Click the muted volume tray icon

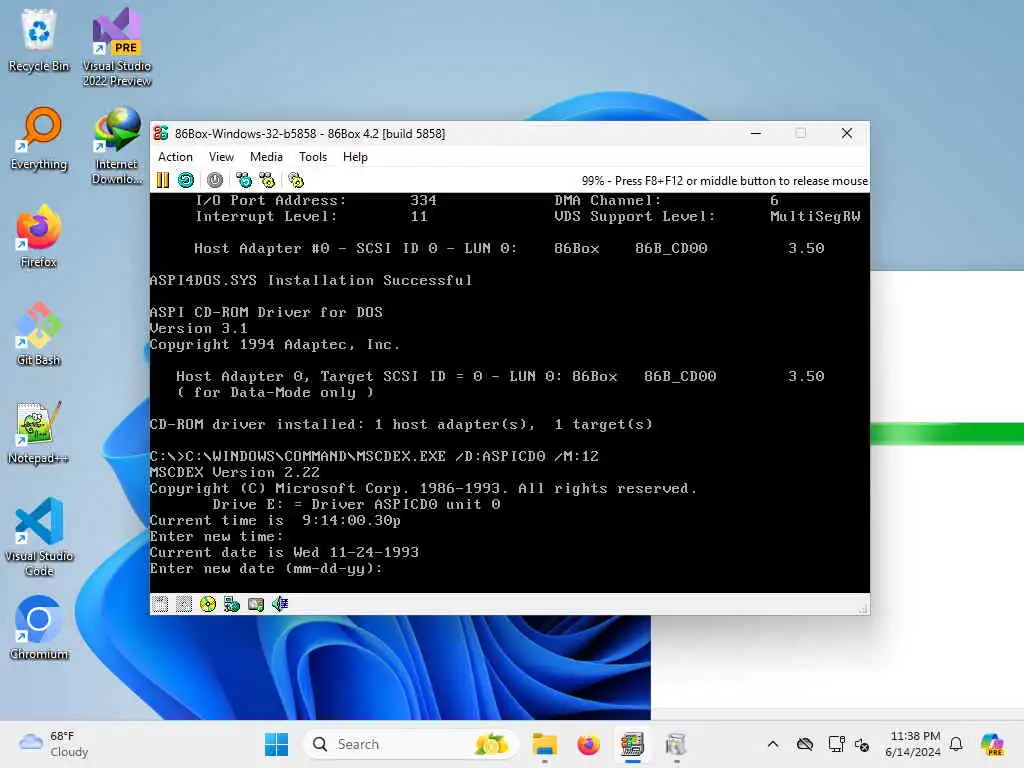tap(862, 744)
